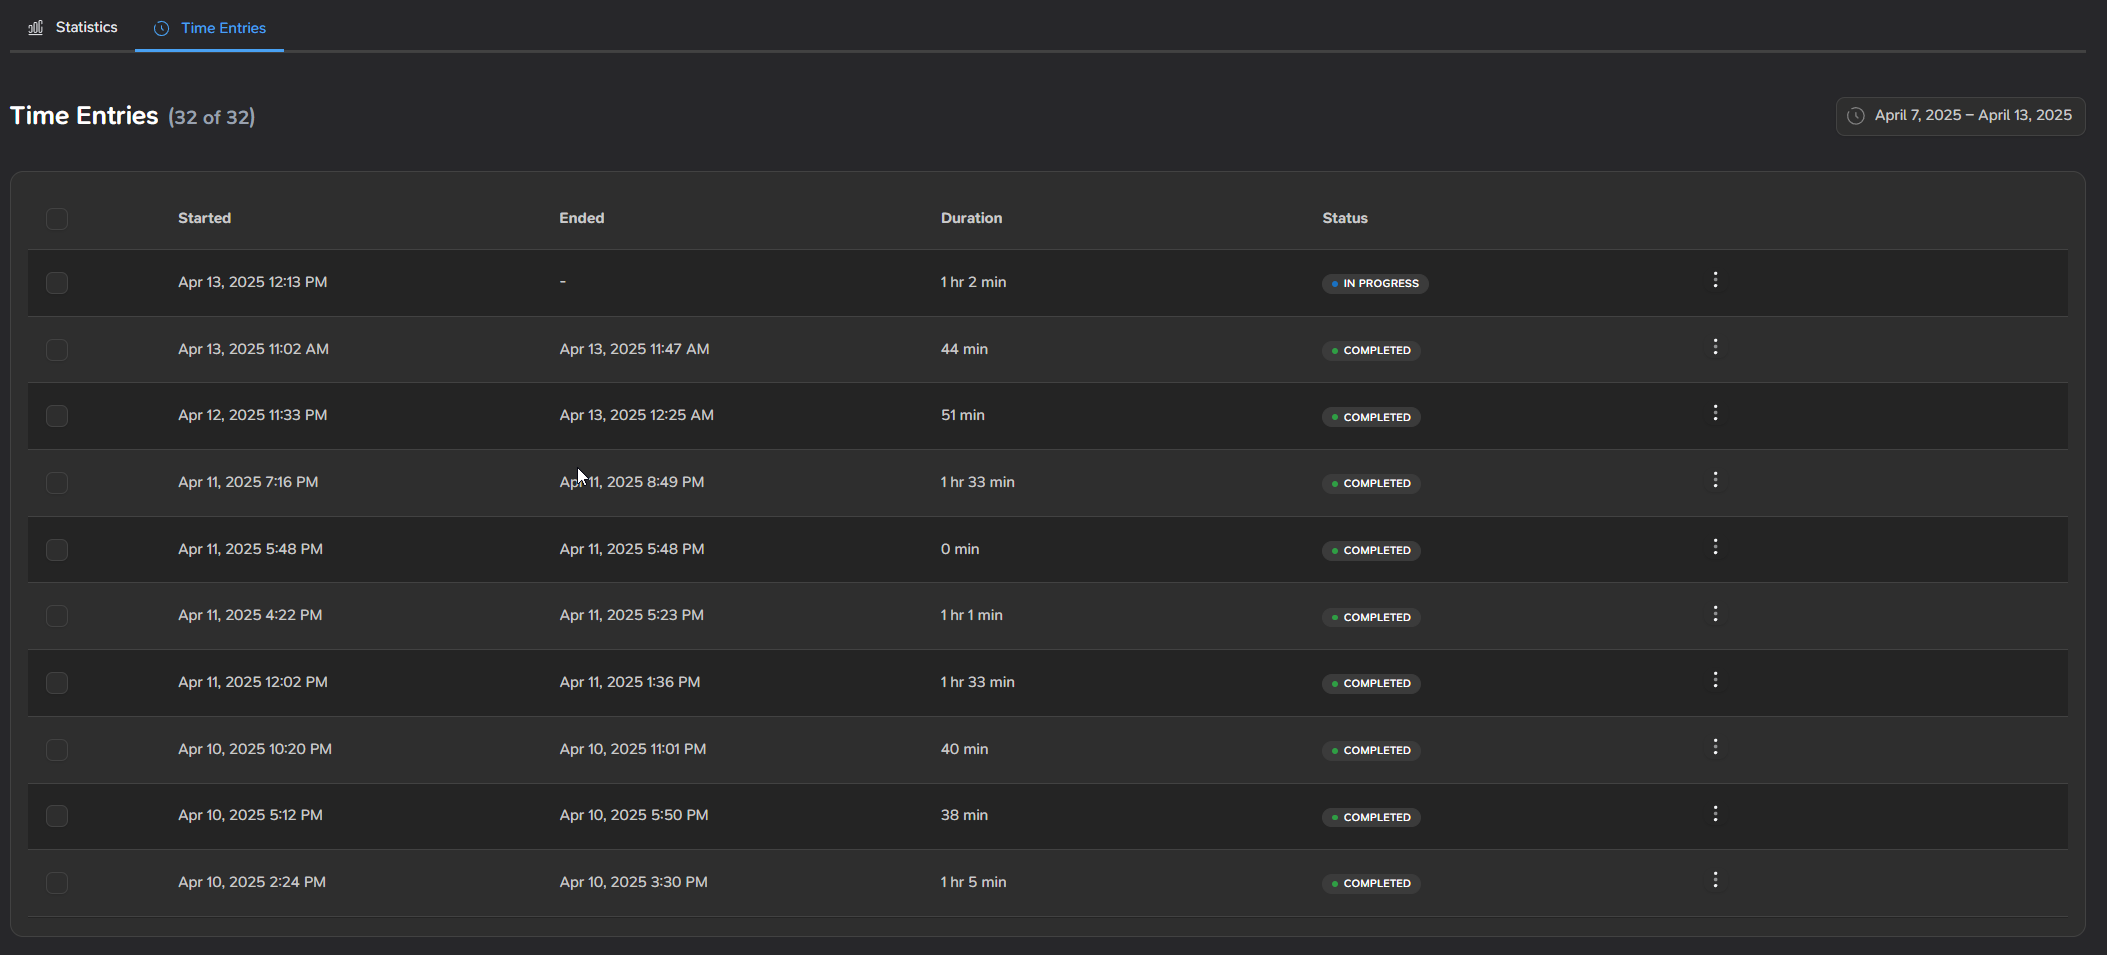Image resolution: width=2107 pixels, height=955 pixels.
Task: Open options menu for the Apr 12 entry
Action: tap(1715, 412)
